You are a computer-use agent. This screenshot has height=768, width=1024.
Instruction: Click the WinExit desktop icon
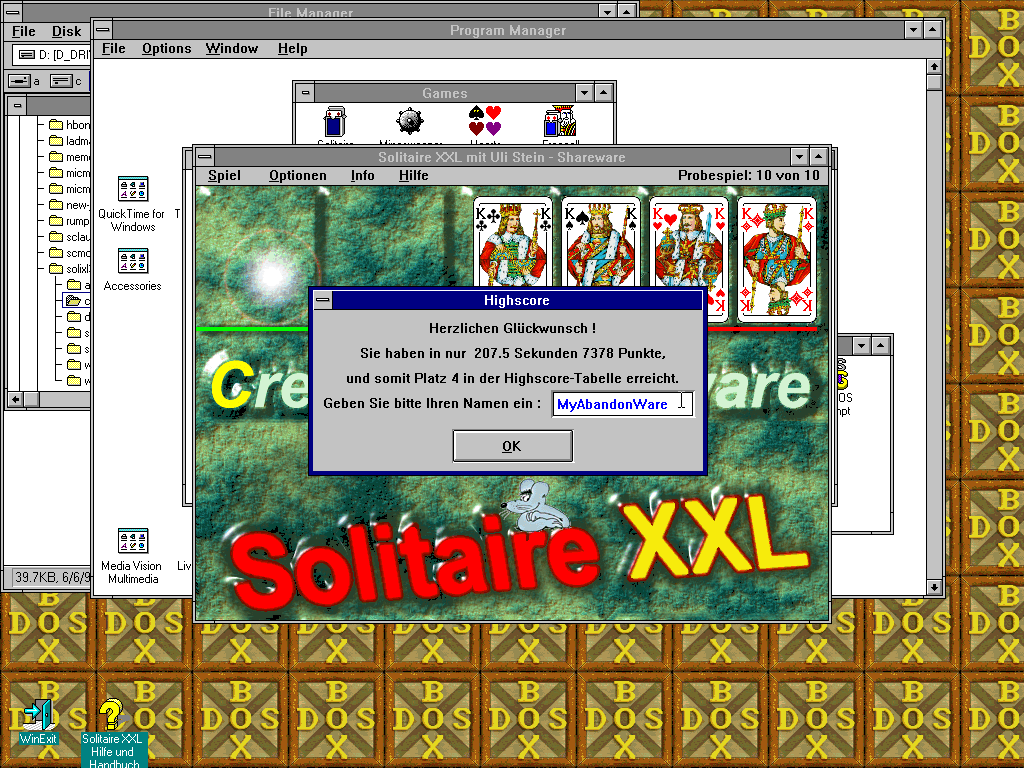(38, 722)
